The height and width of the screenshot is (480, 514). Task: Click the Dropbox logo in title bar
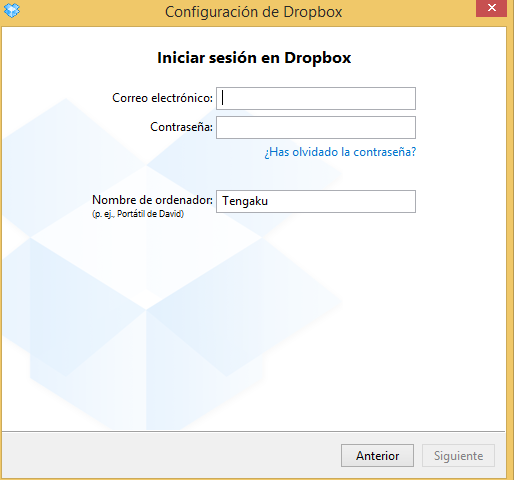[x=11, y=10]
